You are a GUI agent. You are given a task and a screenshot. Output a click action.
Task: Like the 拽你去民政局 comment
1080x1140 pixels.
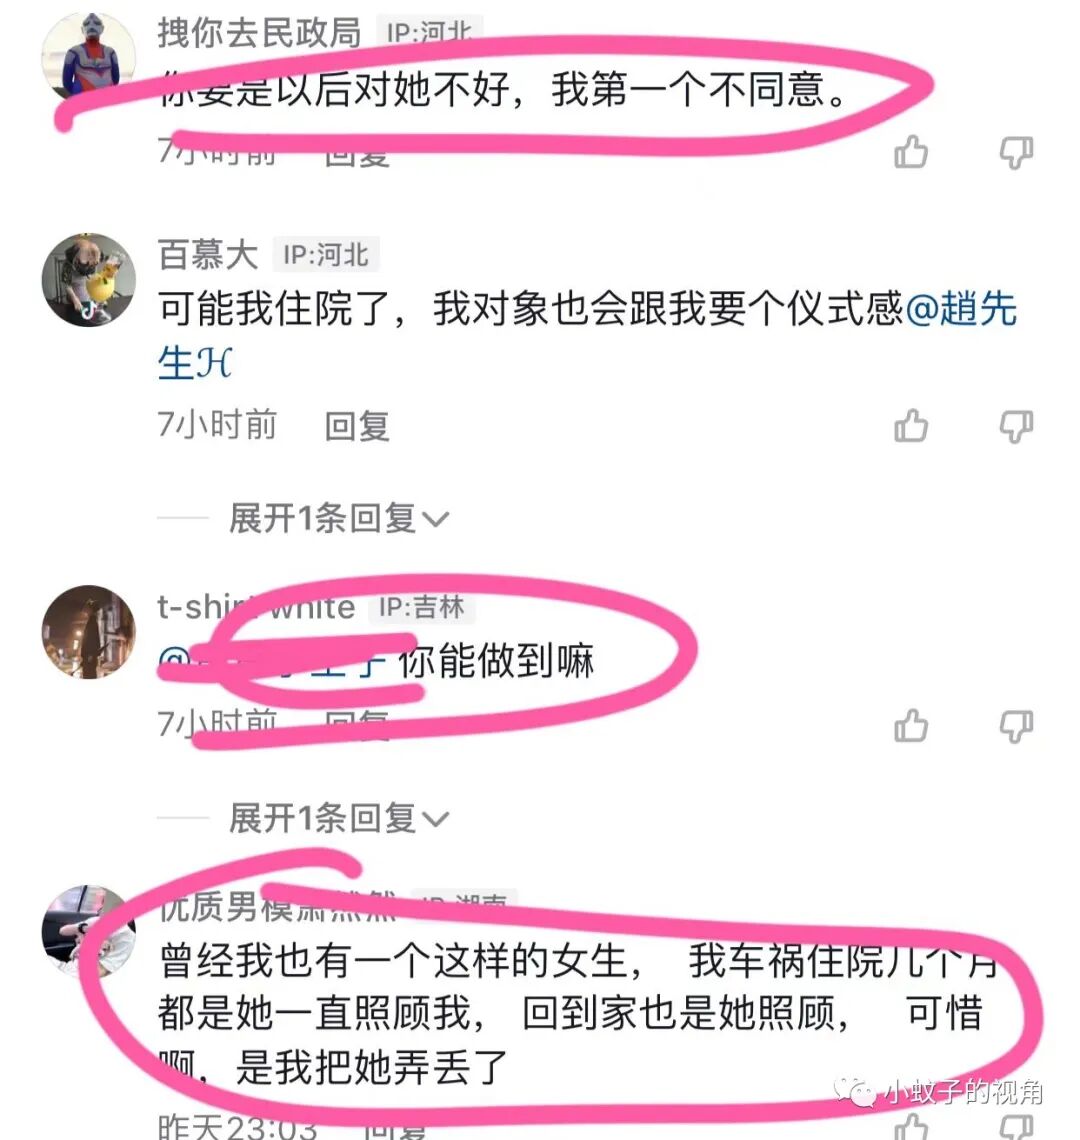pos(911,152)
